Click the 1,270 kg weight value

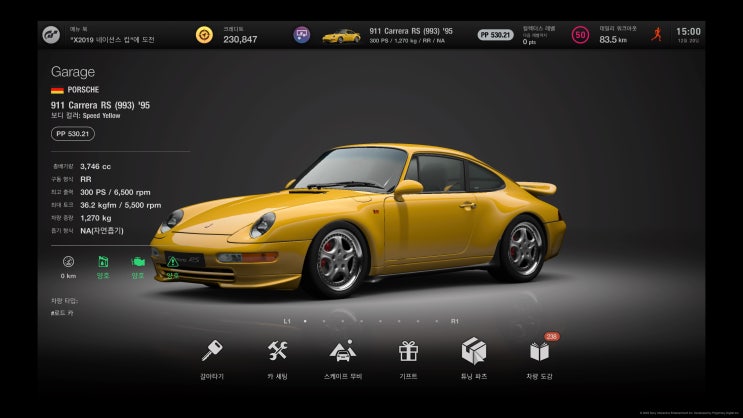point(96,218)
